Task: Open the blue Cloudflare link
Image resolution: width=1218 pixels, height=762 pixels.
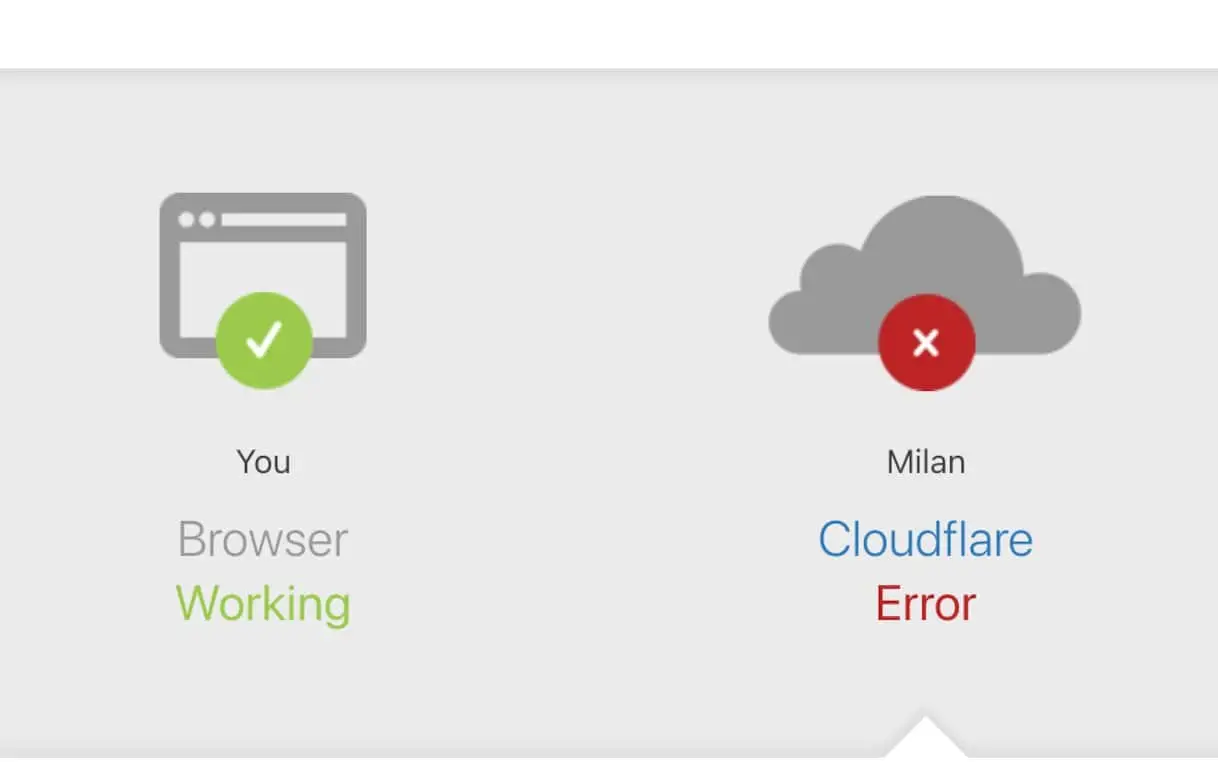Action: 925,540
